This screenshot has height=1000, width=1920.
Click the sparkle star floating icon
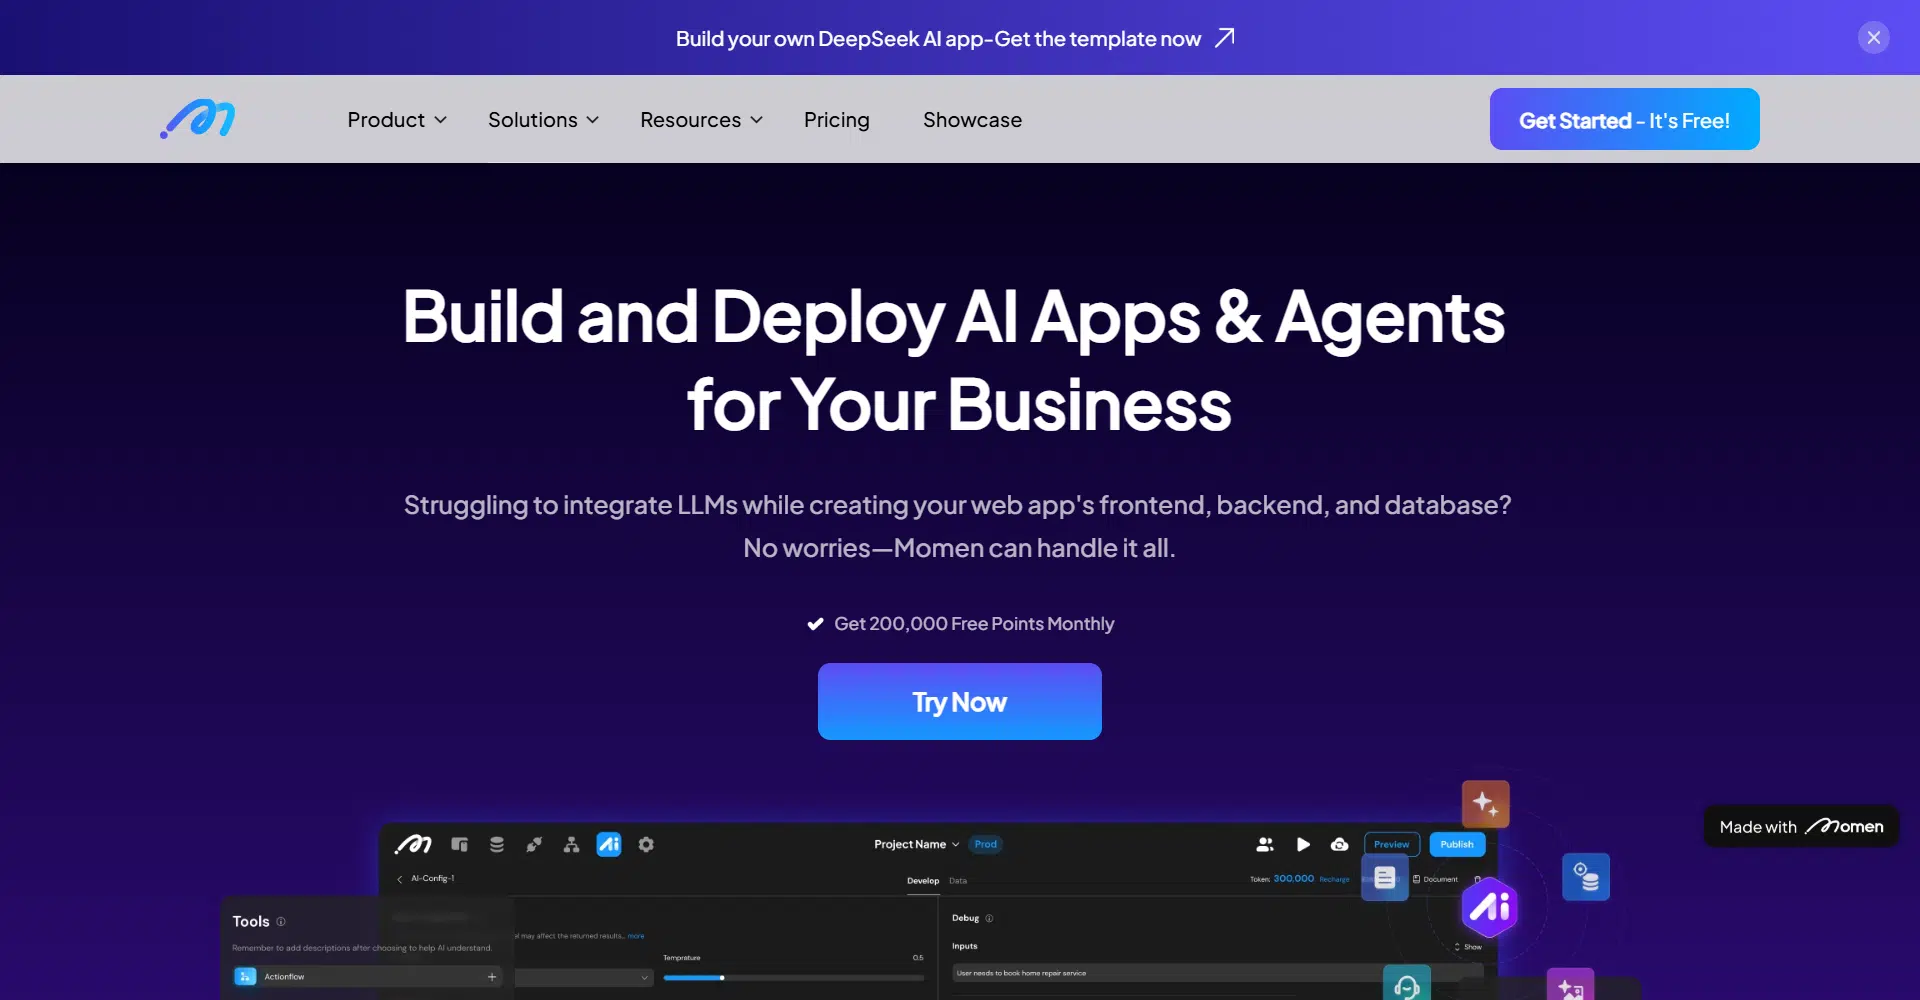tap(1485, 804)
